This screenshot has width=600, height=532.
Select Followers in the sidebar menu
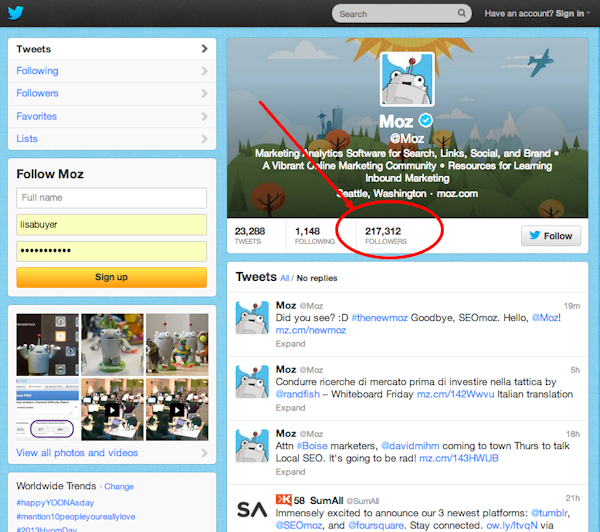coord(112,94)
